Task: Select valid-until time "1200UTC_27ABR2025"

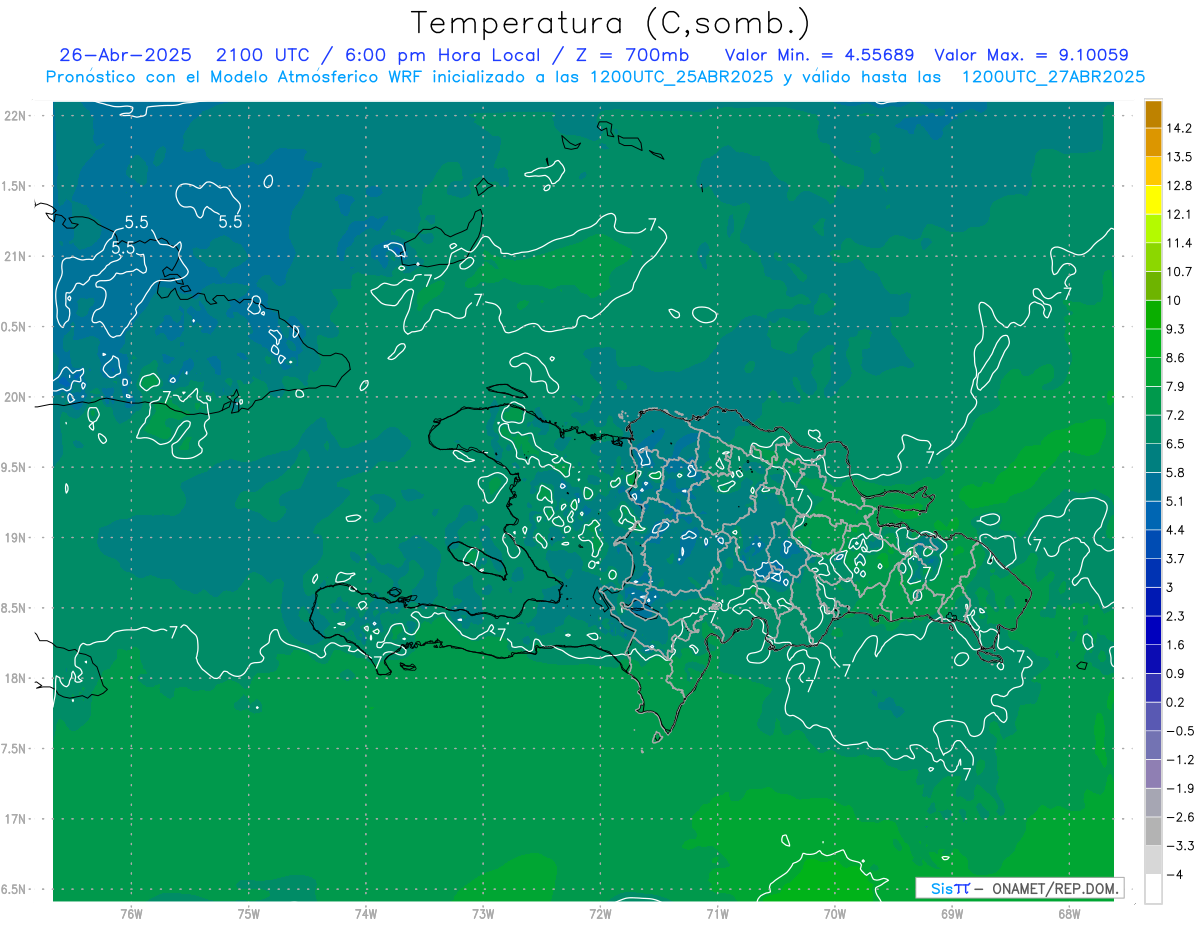Action: 1053,76
